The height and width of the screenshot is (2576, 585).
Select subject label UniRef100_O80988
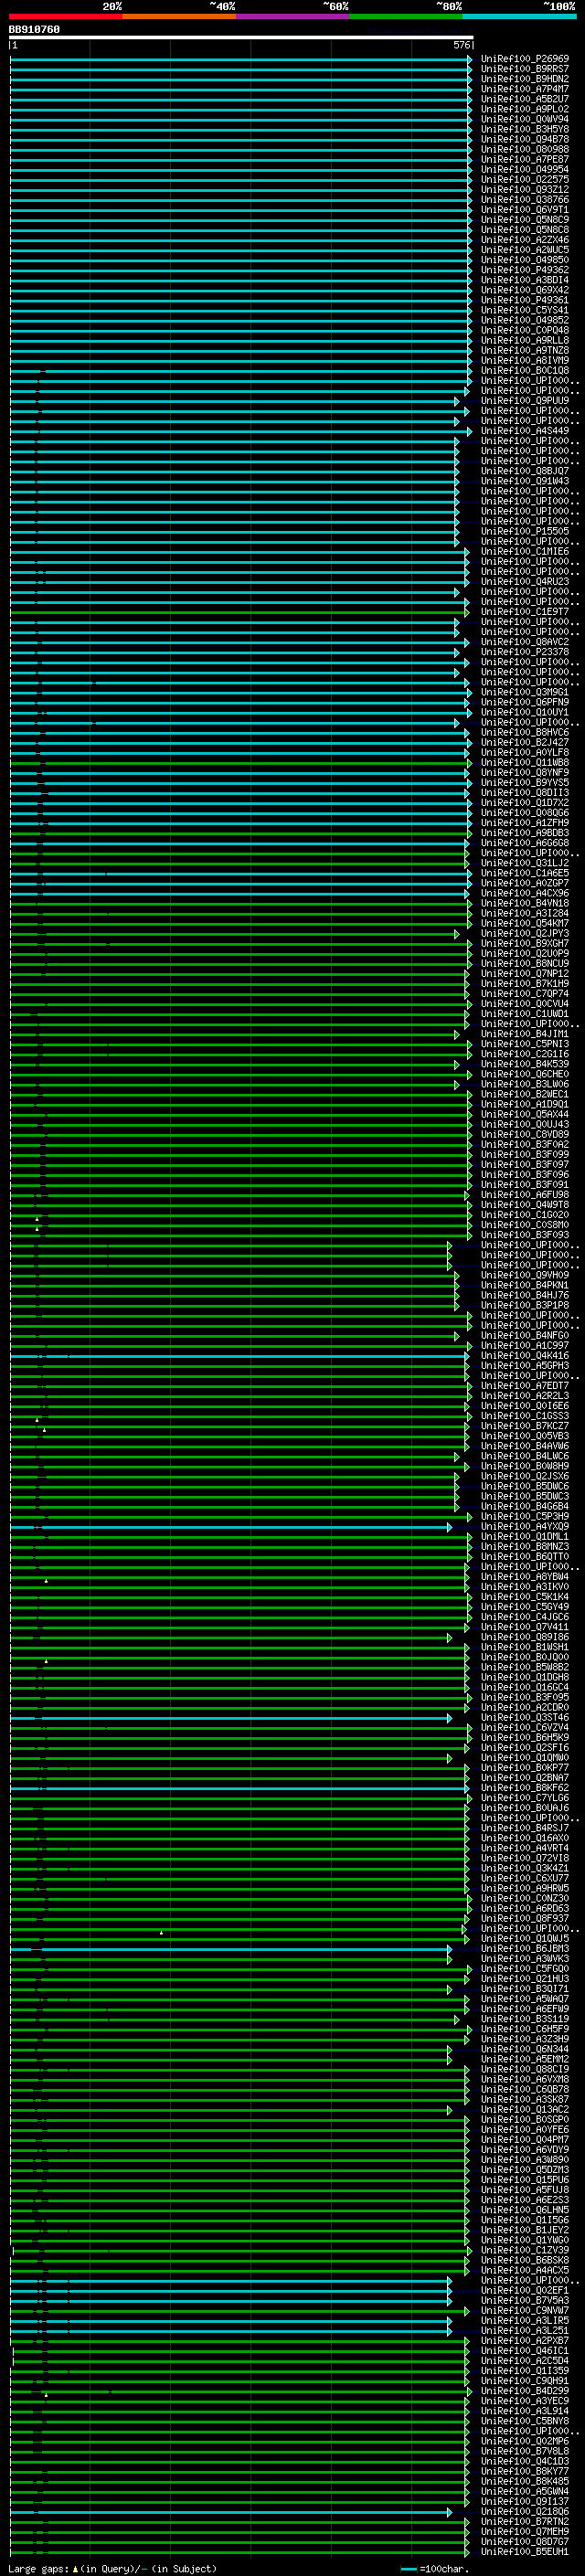coord(525,149)
